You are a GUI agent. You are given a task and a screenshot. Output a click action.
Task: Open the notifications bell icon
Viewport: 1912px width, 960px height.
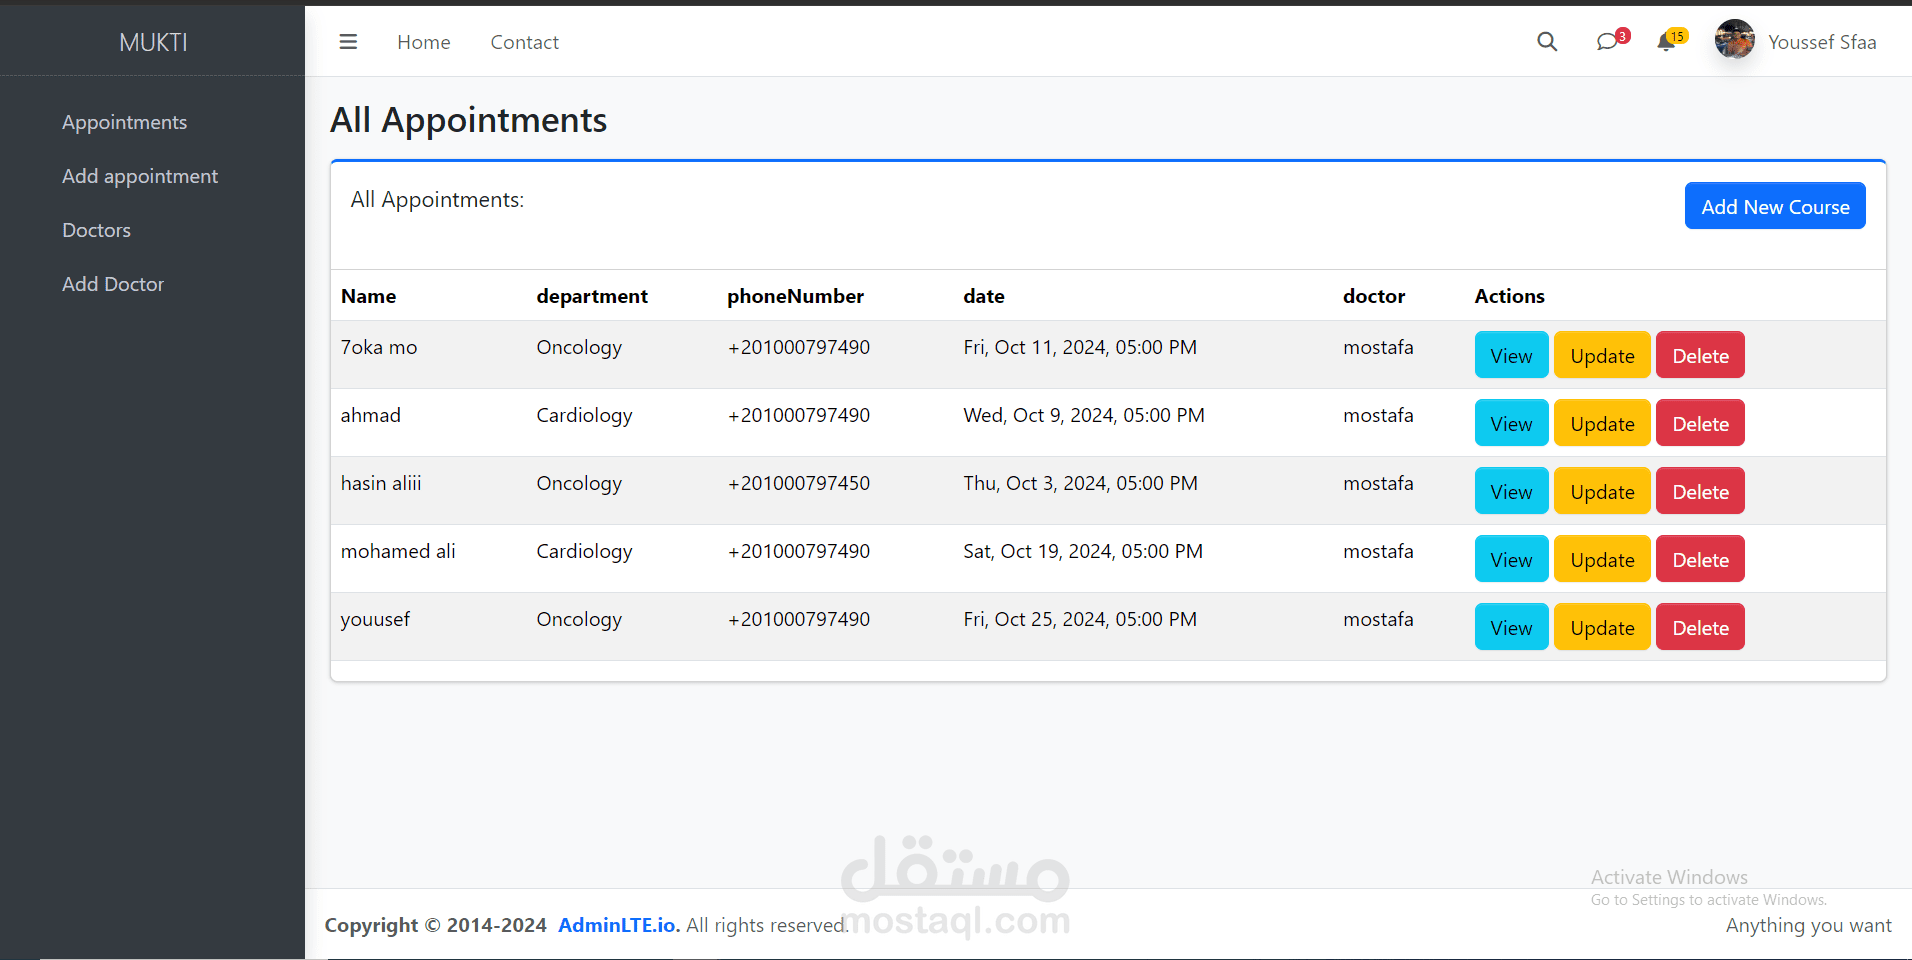click(1666, 42)
